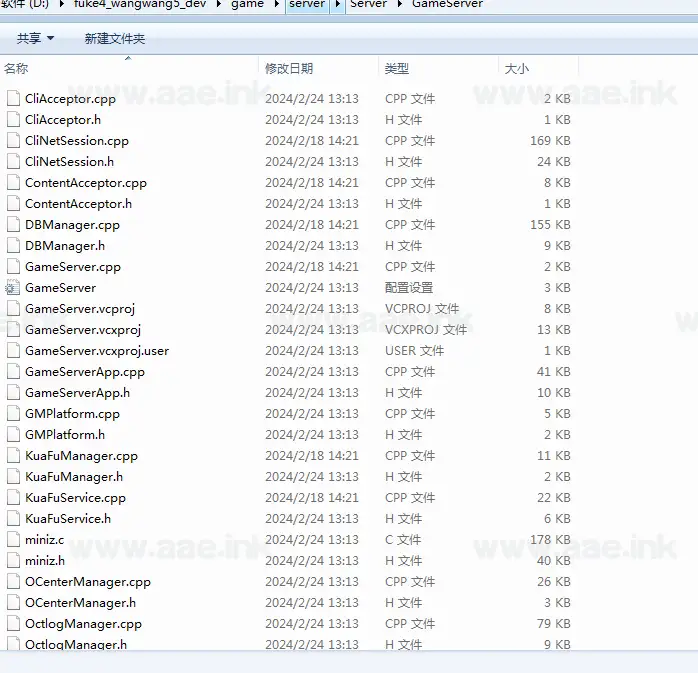Click the 178 KB size cell
Image resolution: width=698 pixels, height=673 pixels.
pos(550,539)
